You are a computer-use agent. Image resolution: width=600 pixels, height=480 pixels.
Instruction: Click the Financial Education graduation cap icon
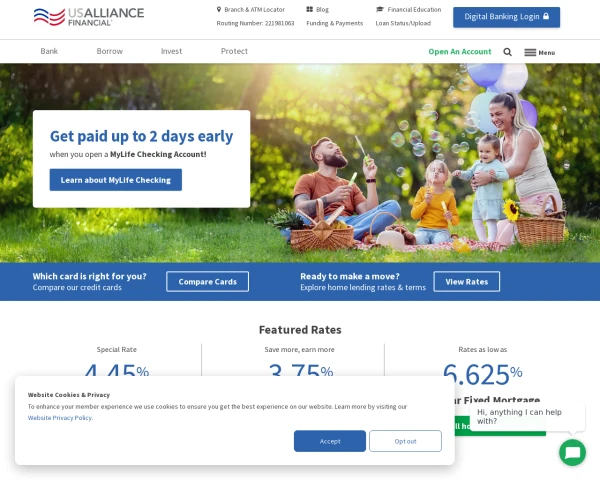(380, 9)
